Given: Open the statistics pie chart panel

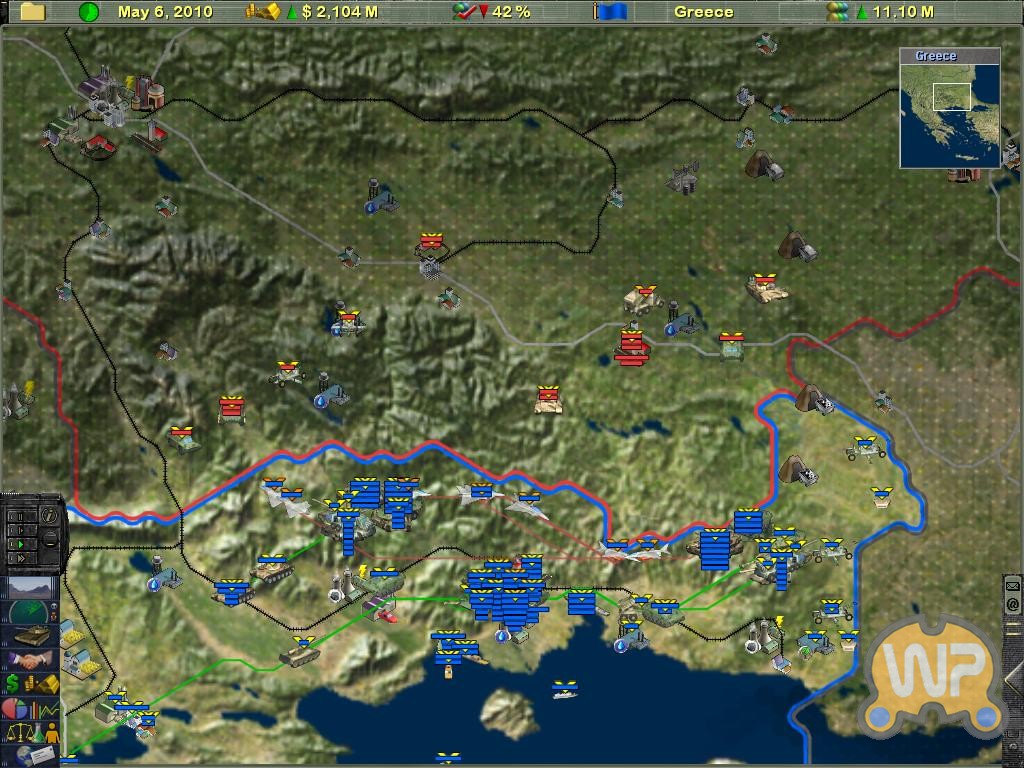Looking at the screenshot, I should click(32, 708).
